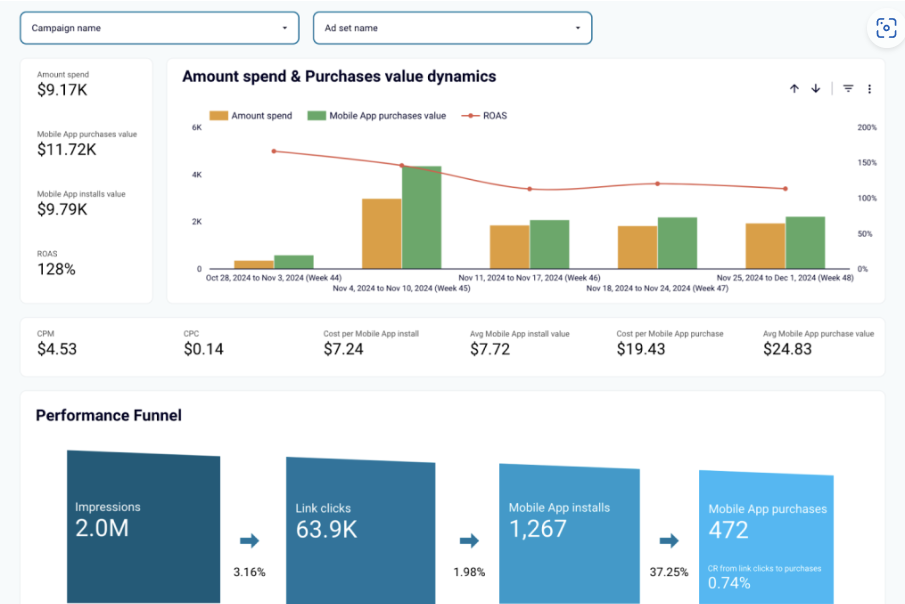
Task: Click the screenshot capture icon
Action: pyautogui.click(x=886, y=28)
